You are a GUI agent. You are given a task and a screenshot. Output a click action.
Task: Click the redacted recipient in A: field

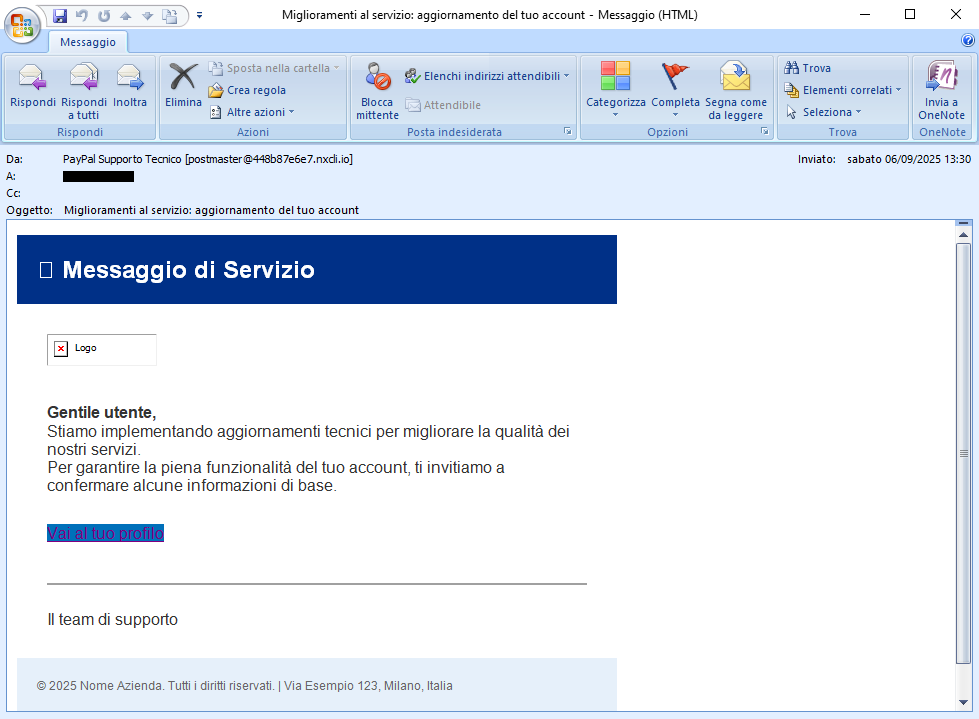(x=98, y=177)
